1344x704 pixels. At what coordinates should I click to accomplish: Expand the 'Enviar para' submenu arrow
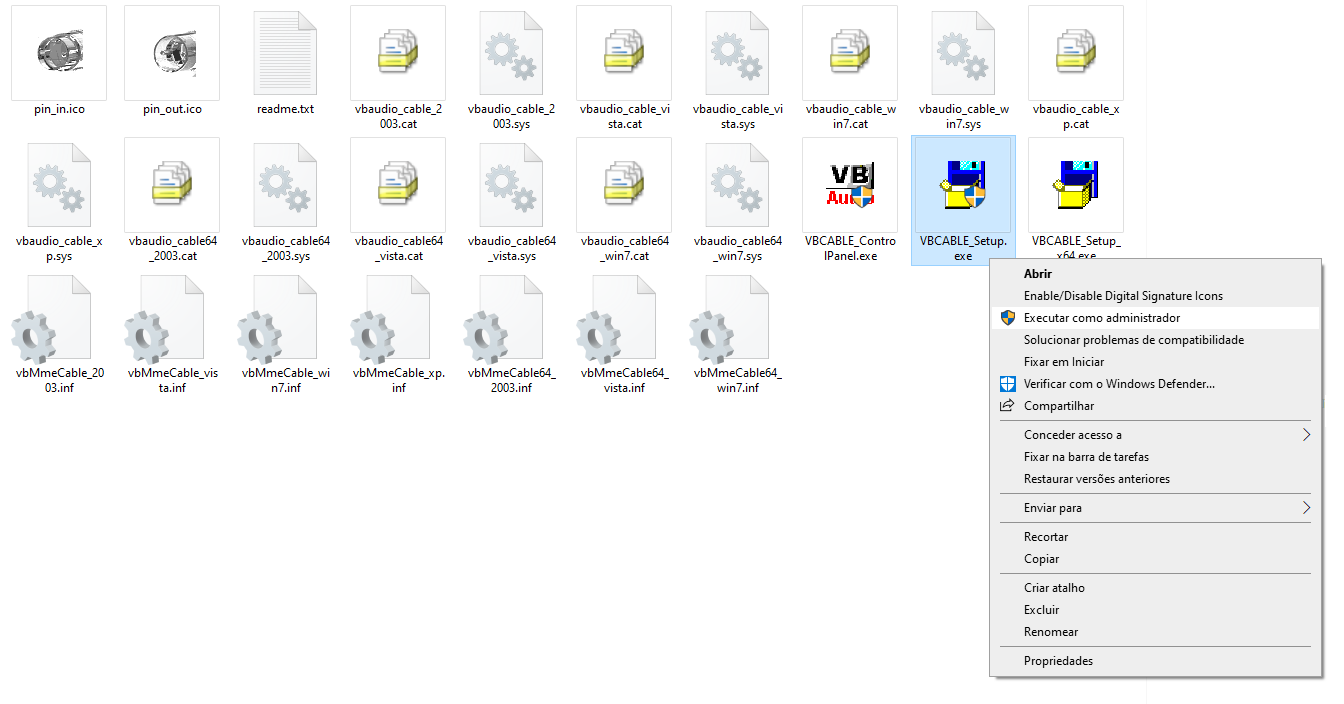1305,508
